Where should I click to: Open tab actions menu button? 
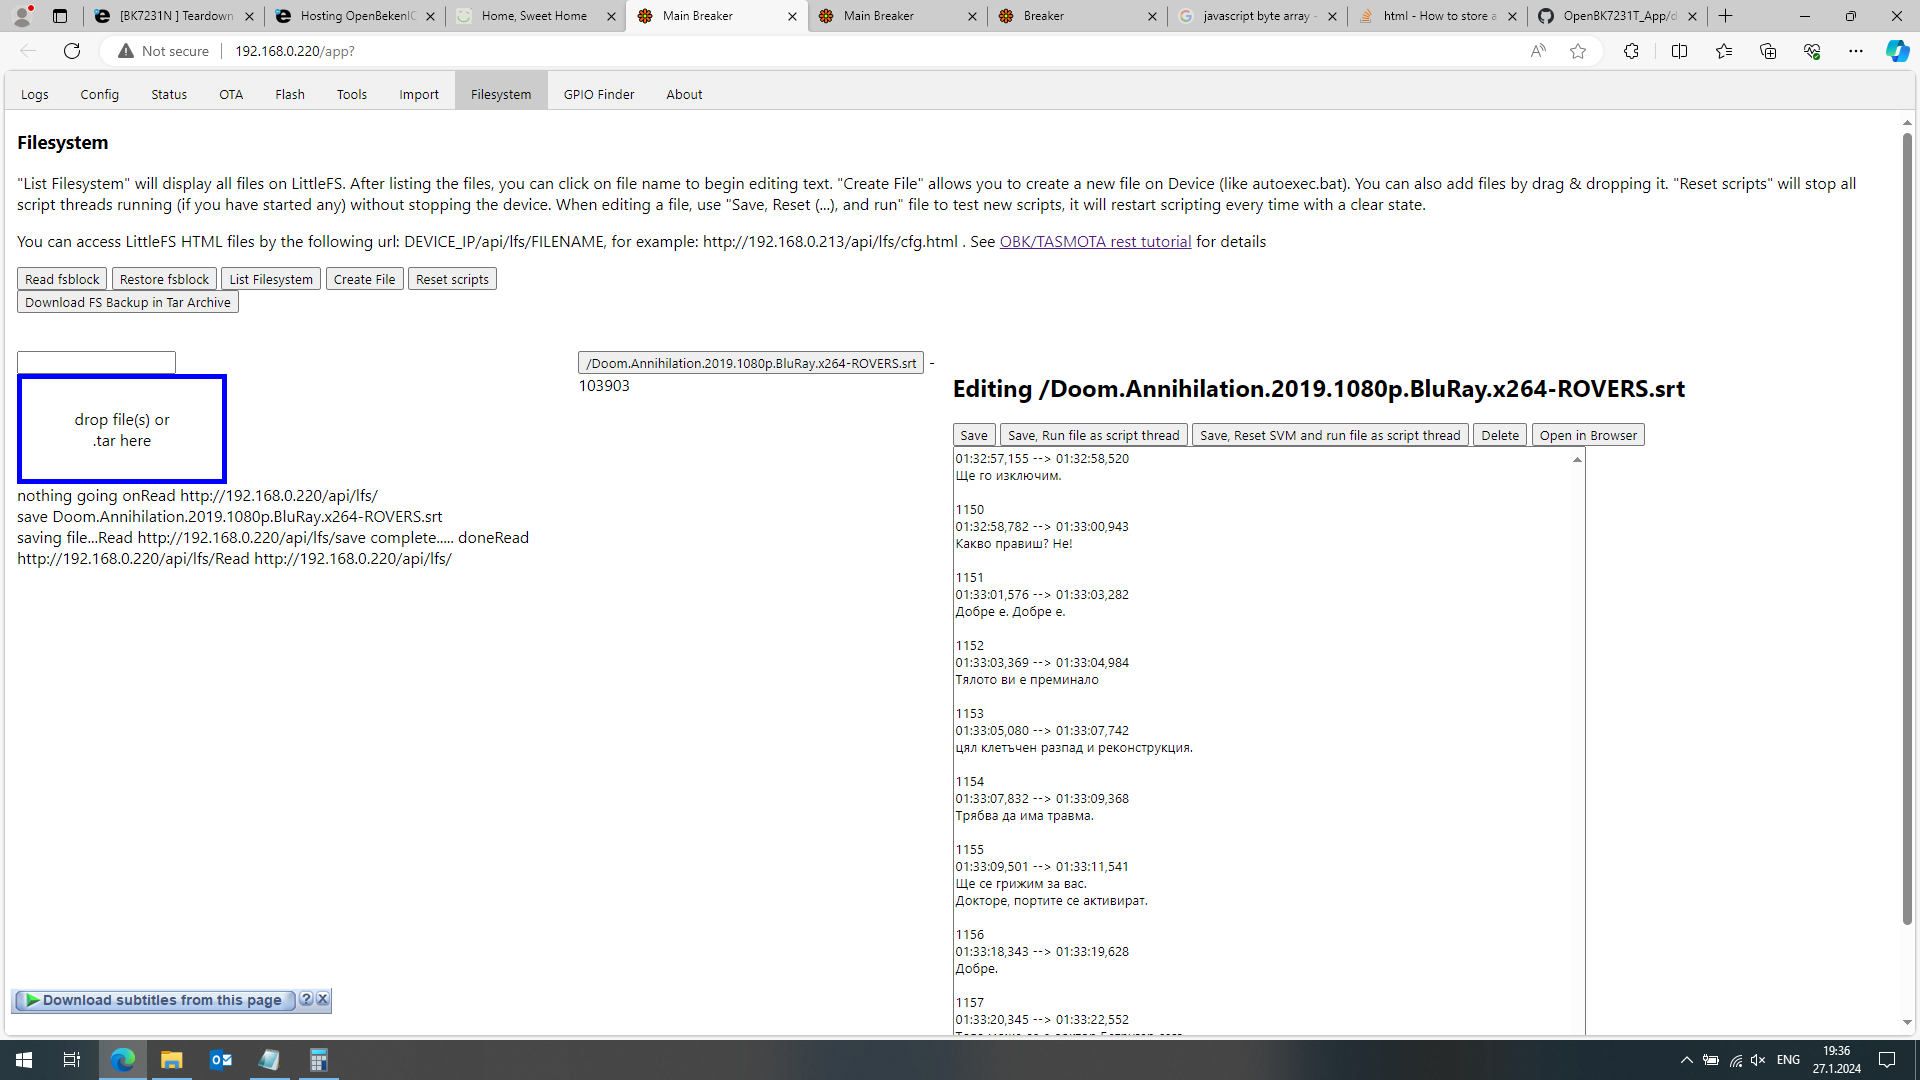(60, 16)
